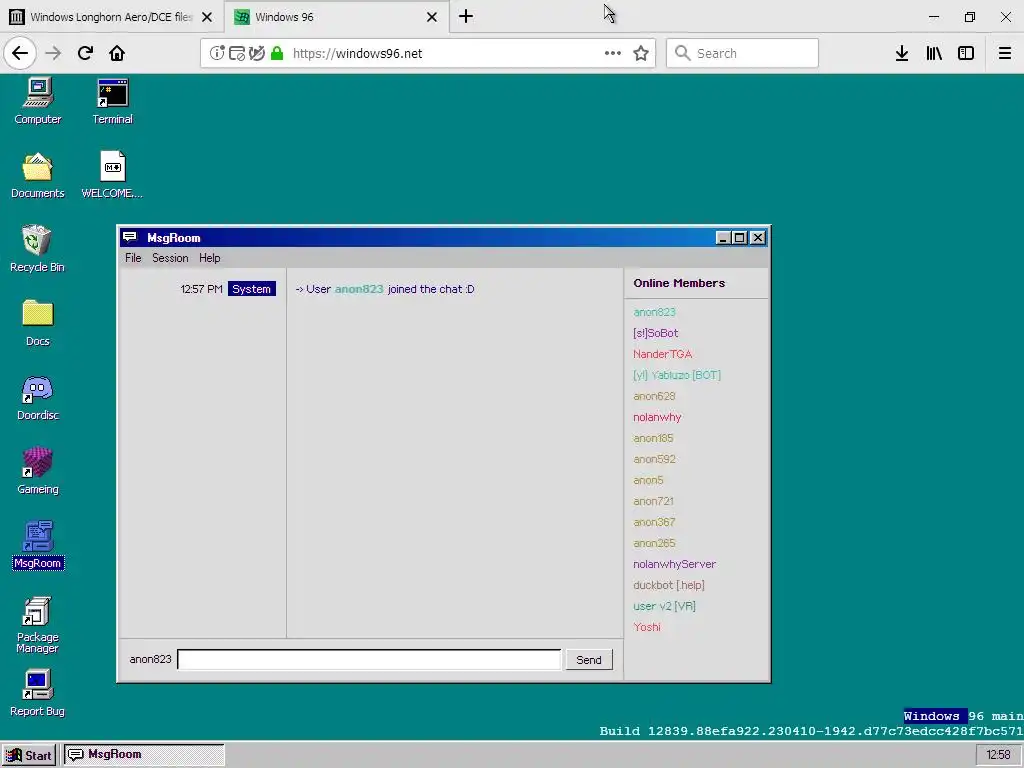Go forward with the browser forward arrow
The width and height of the screenshot is (1024, 768).
(53, 53)
